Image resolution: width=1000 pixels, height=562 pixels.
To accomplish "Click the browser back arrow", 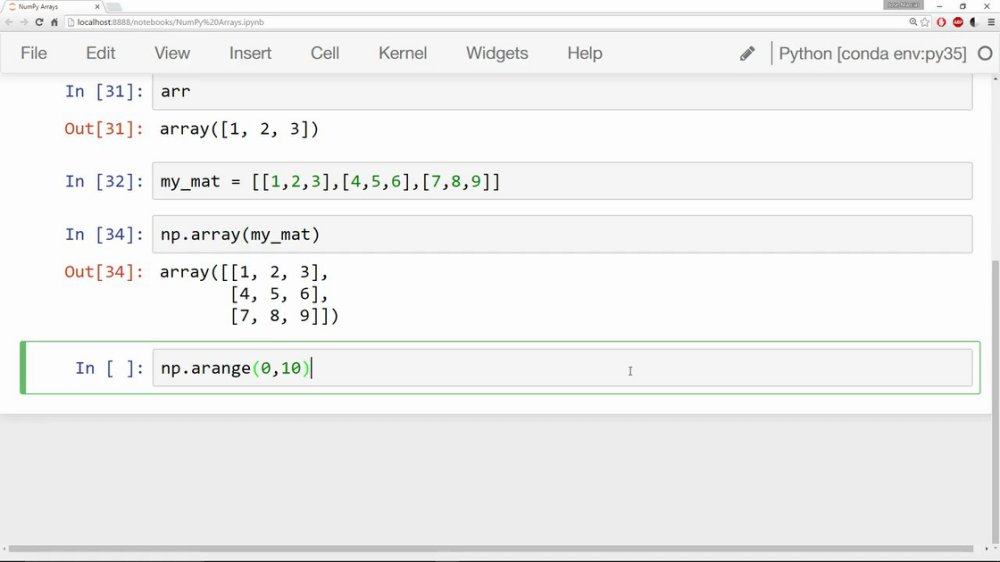I will coord(8,22).
